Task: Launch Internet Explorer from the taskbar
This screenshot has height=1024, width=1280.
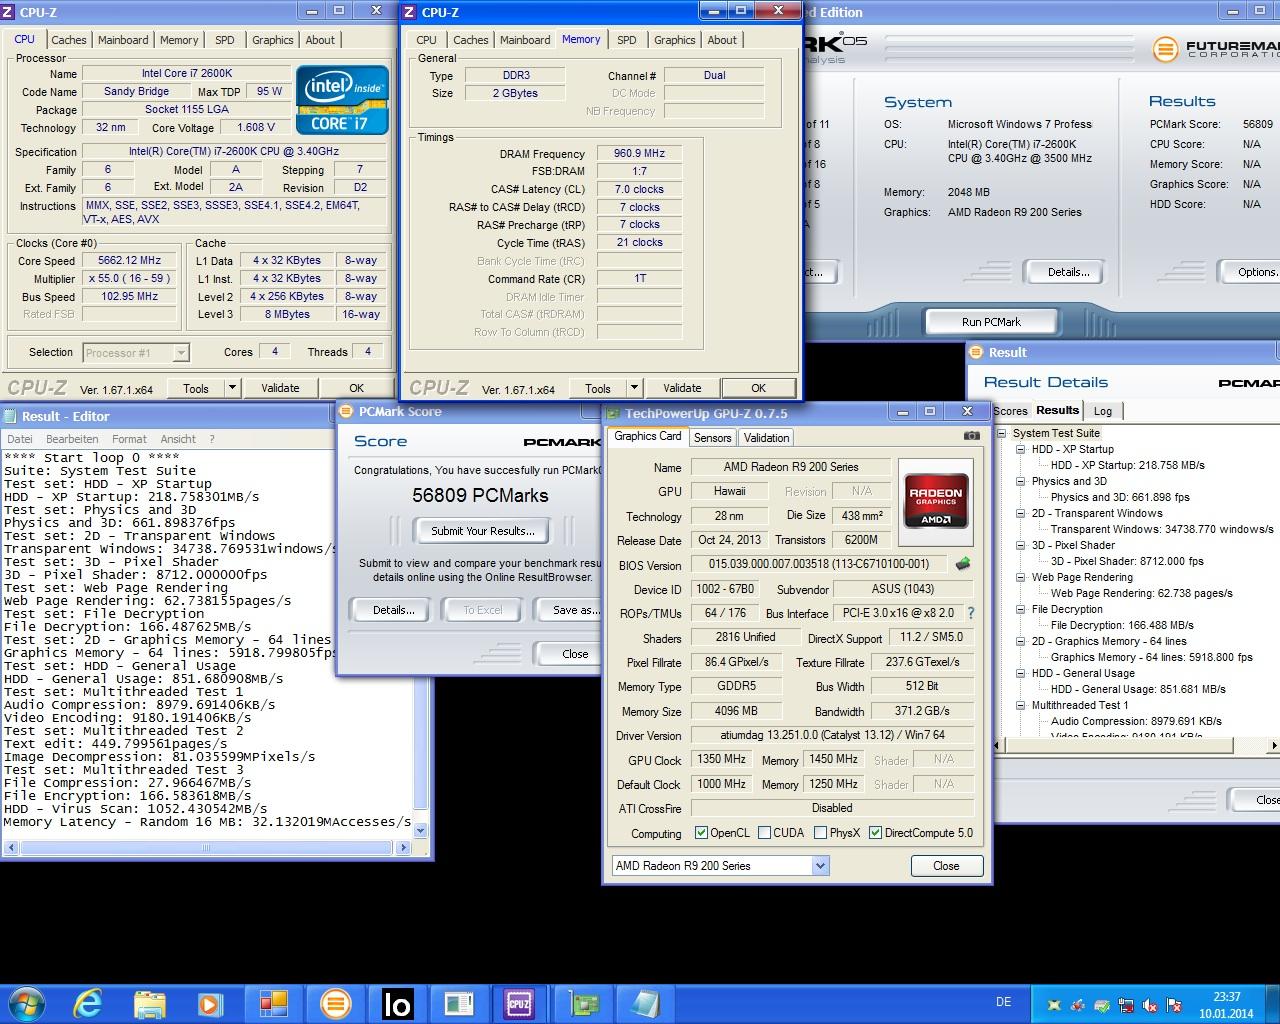Action: (x=87, y=1003)
